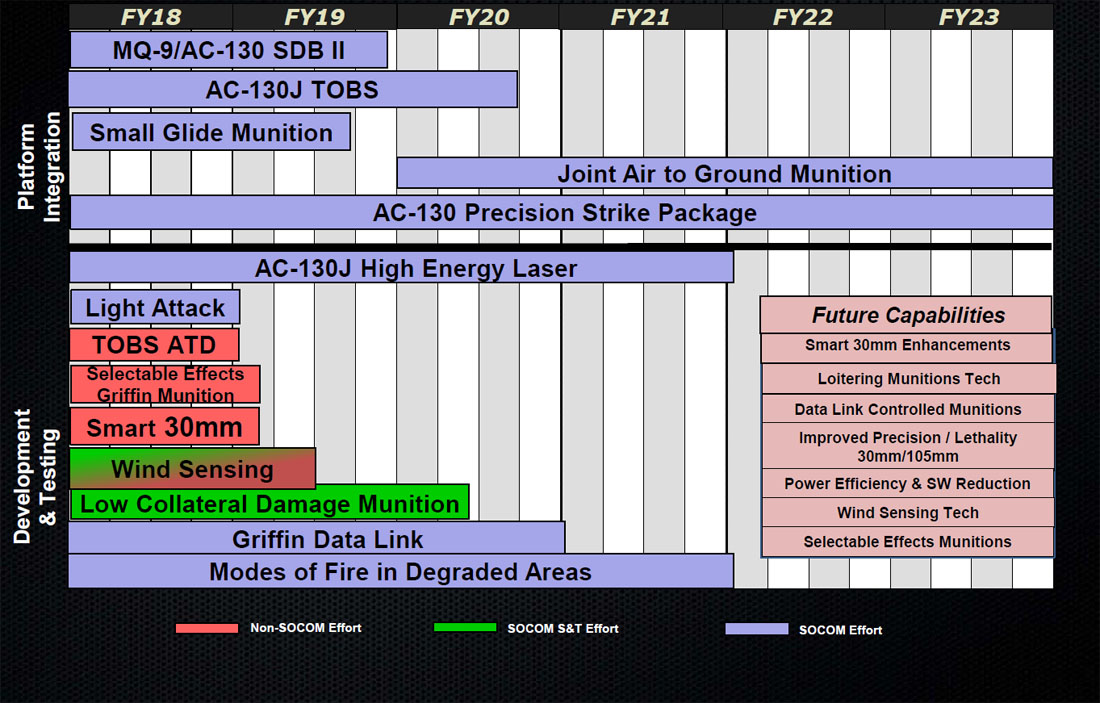
Task: Click the FY22 column header
Action: click(x=803, y=17)
